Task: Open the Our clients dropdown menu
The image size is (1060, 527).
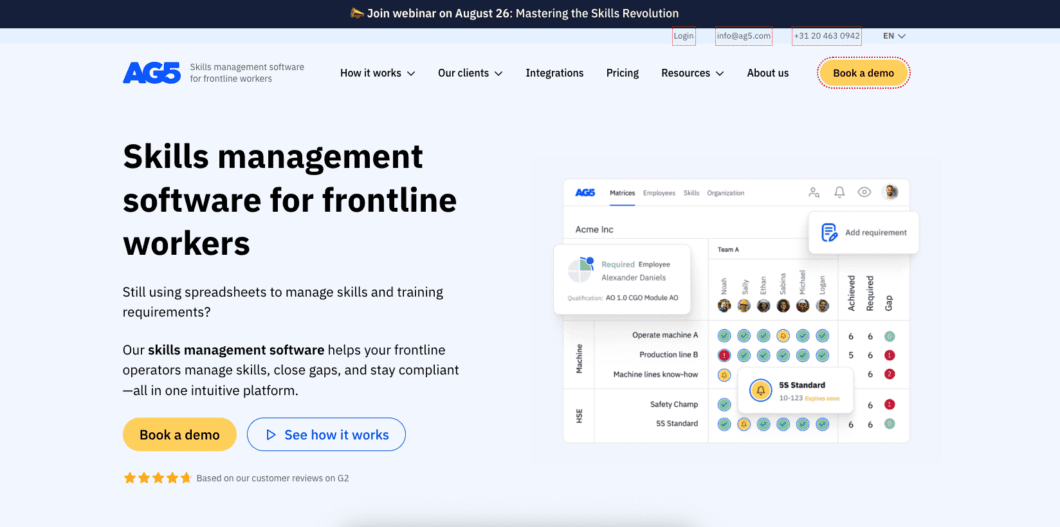Action: point(470,73)
